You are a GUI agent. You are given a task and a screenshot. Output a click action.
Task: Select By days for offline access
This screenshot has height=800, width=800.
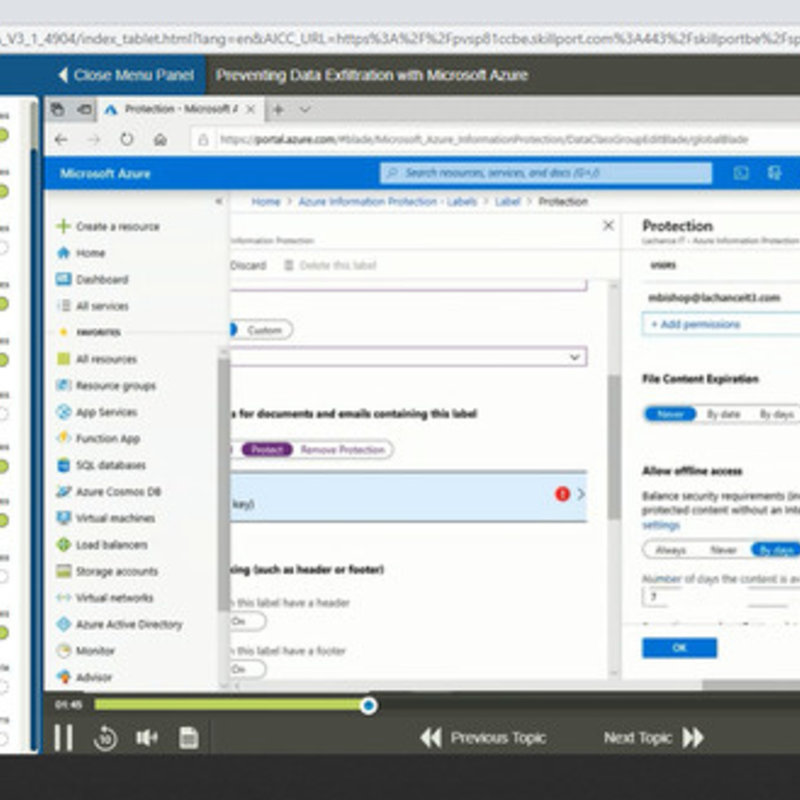tap(776, 549)
